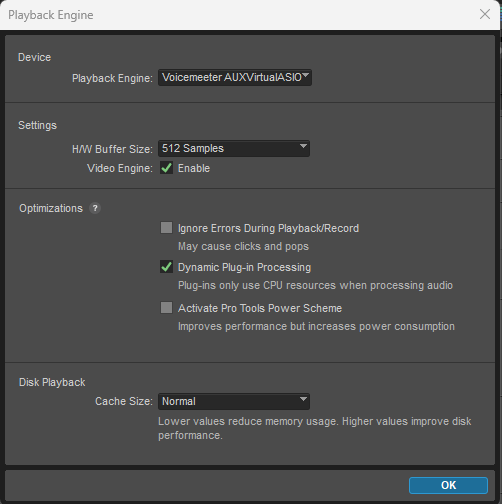Click the 'May cause clicks and pops' note
This screenshot has width=502, height=504.
(x=243, y=246)
